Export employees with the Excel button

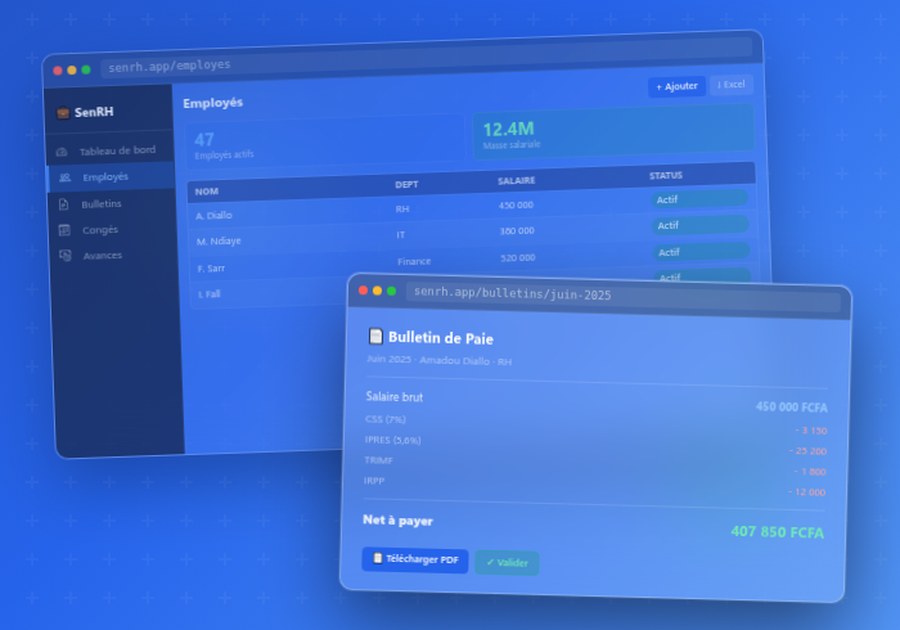[x=731, y=85]
